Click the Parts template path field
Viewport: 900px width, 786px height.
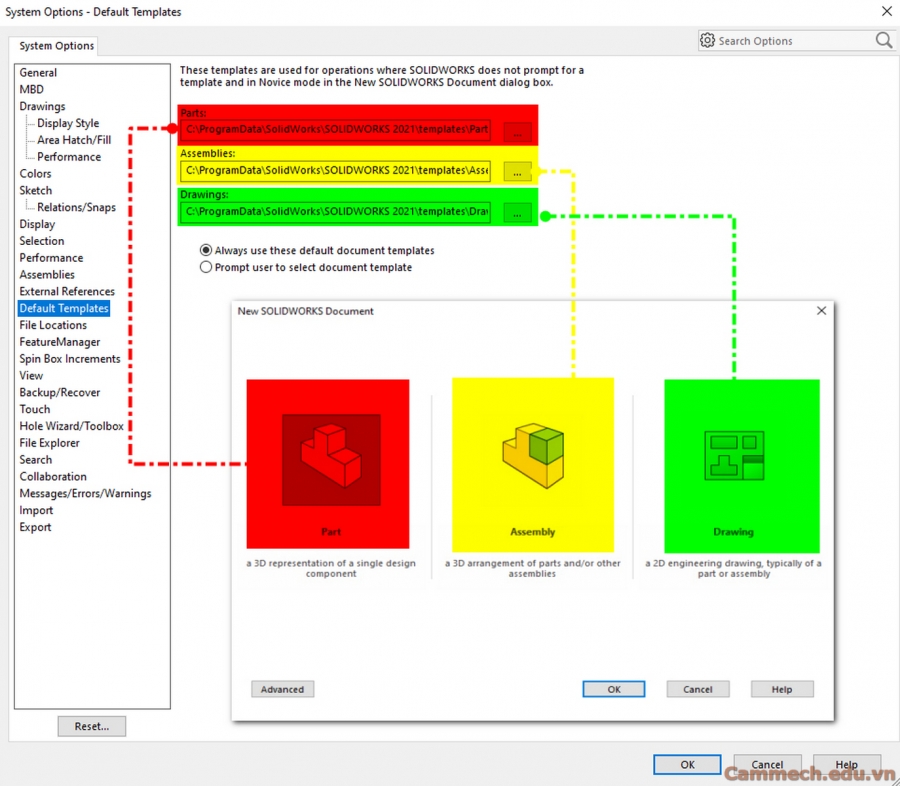point(335,130)
